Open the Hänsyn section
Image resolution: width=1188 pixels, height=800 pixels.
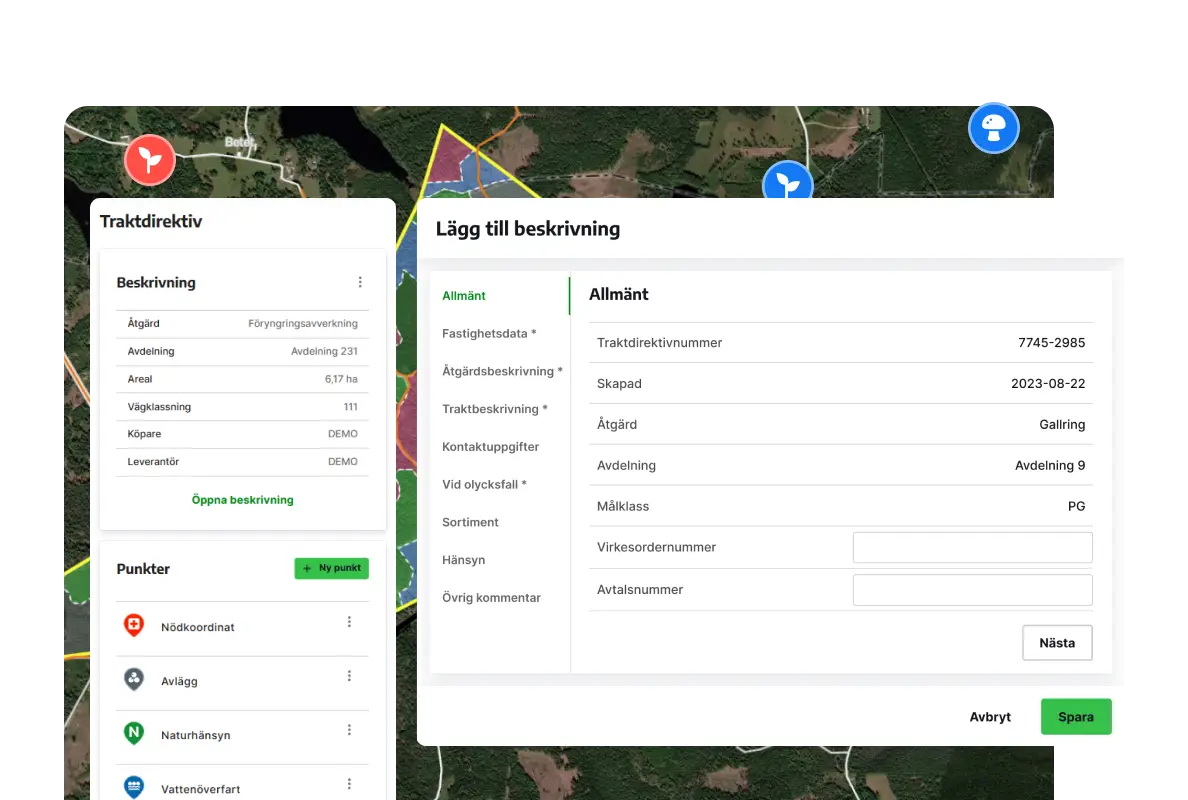tap(463, 560)
